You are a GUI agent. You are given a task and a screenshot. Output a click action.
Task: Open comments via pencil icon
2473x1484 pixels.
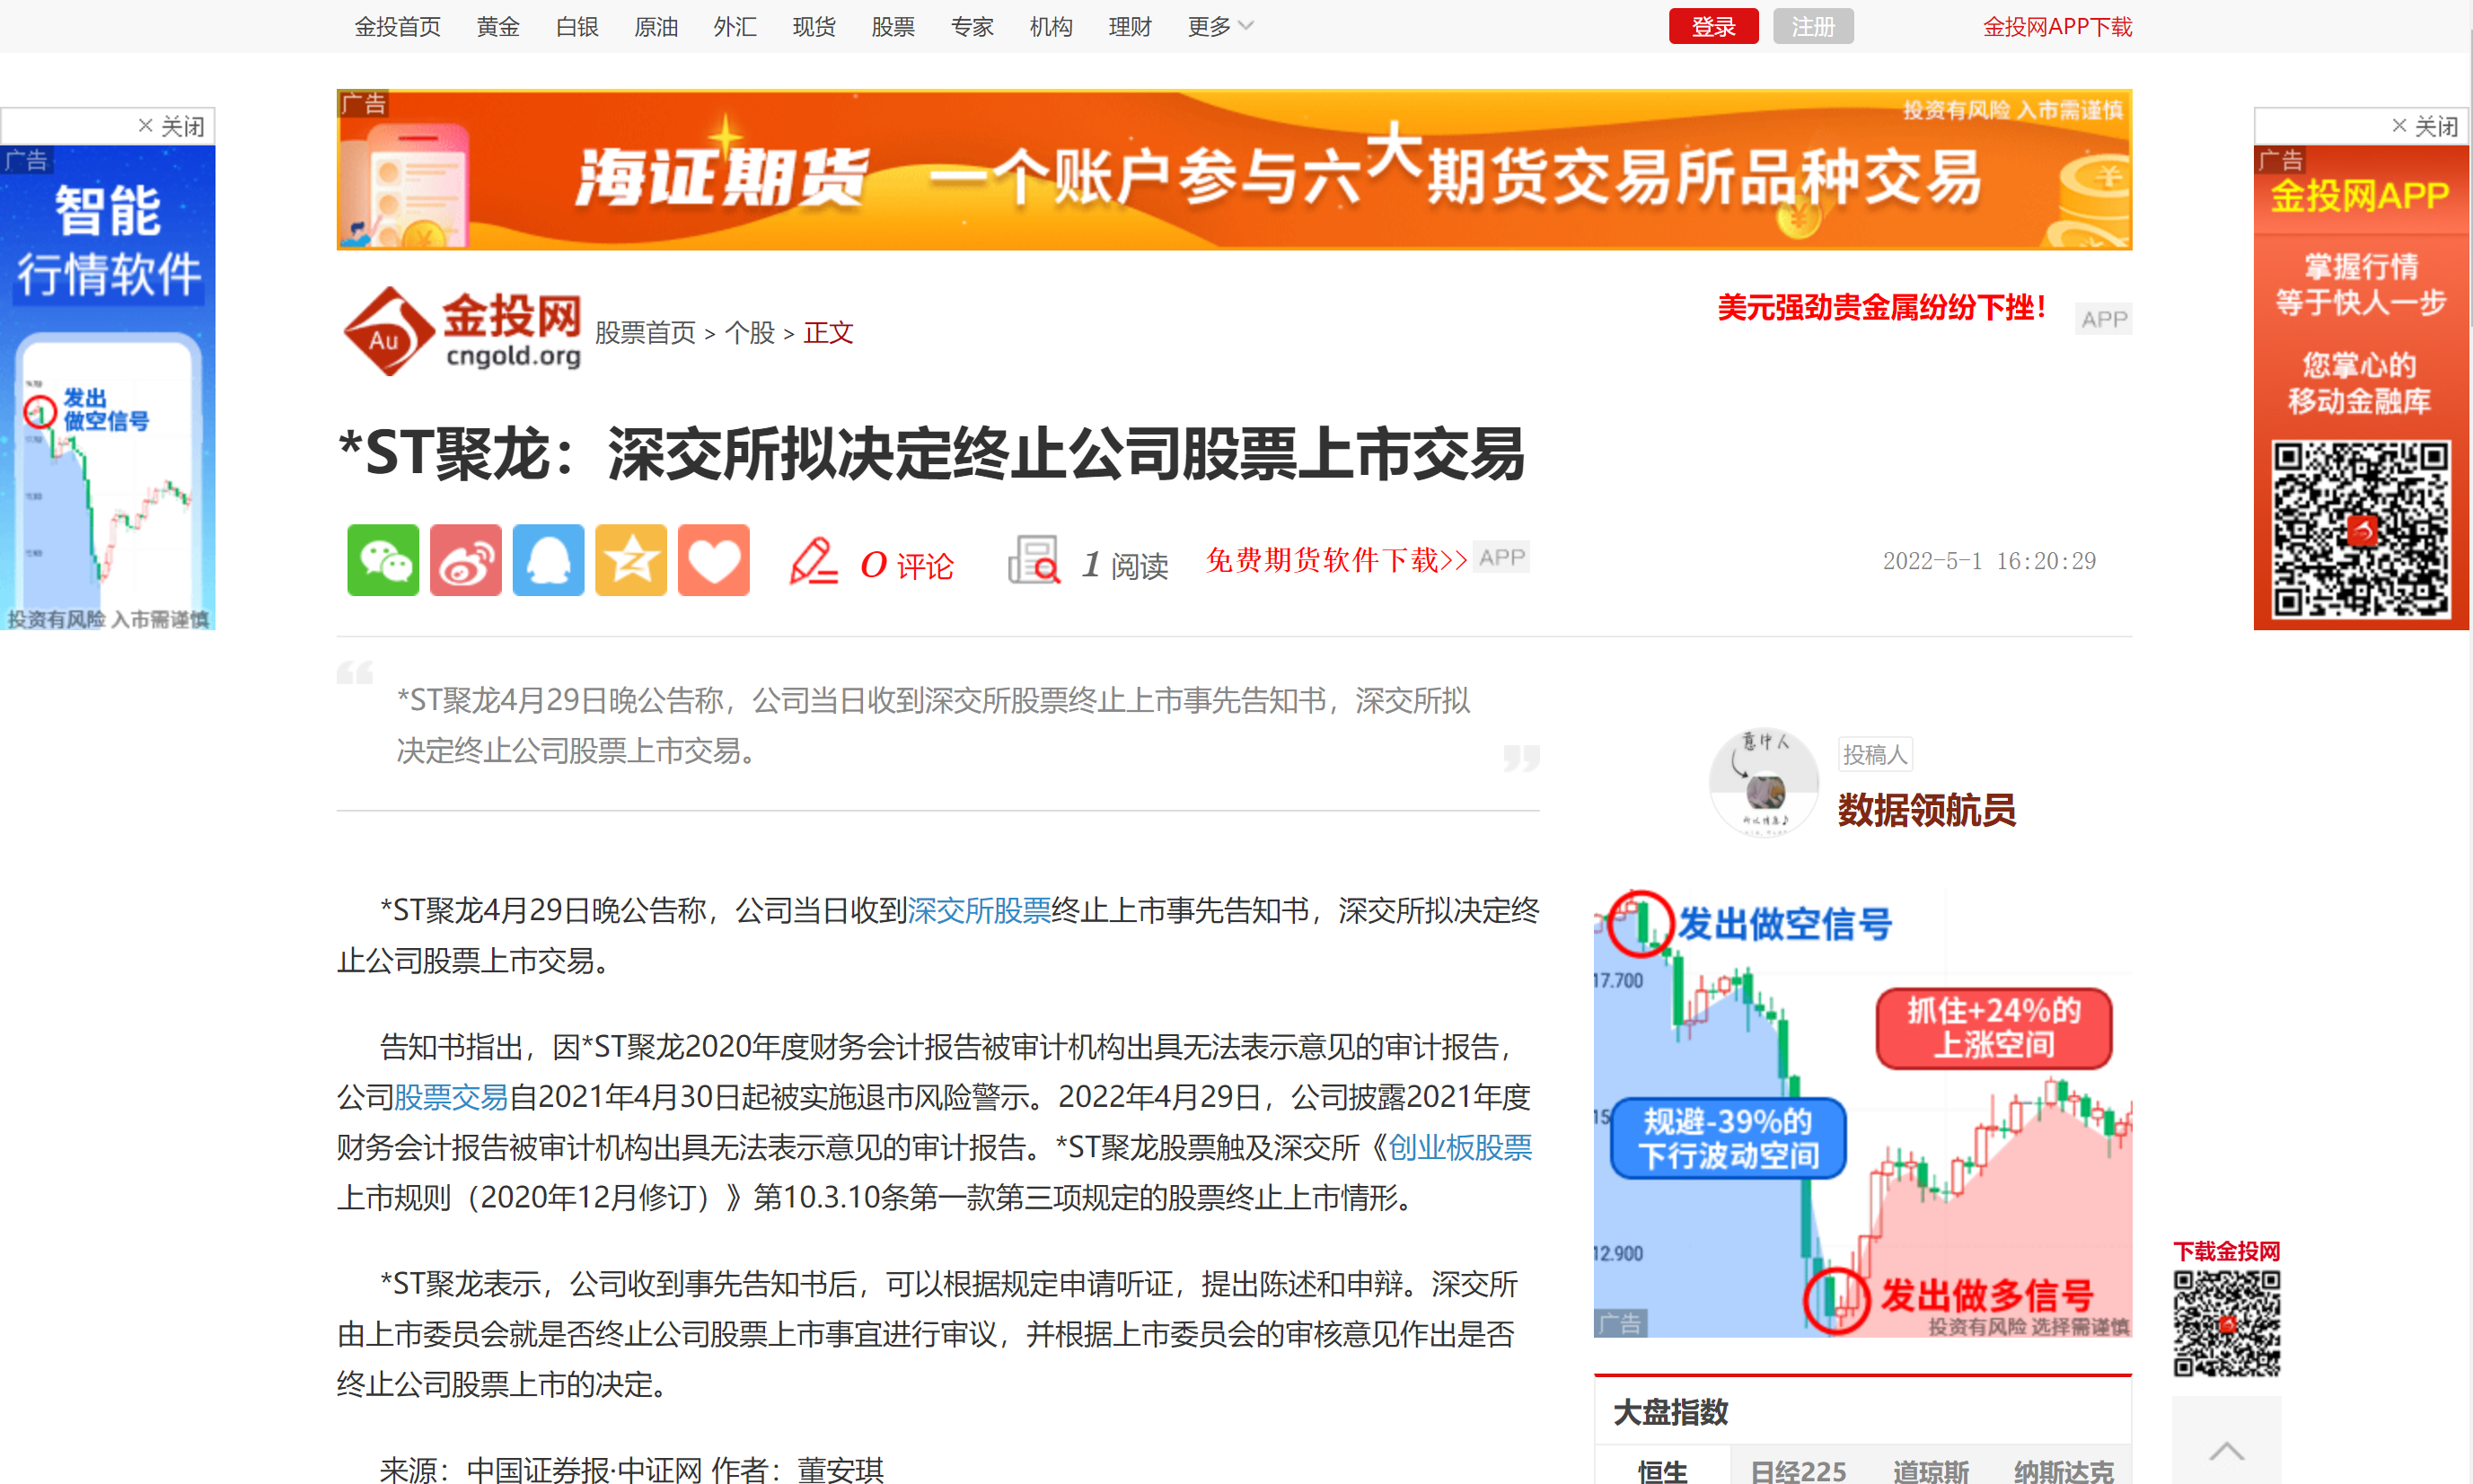coord(813,561)
